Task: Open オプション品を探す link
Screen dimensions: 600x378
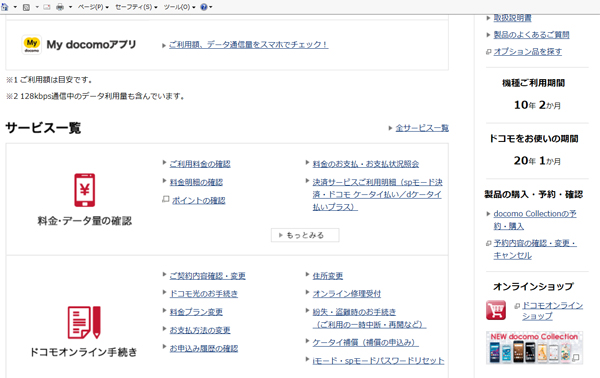Action: coord(527,52)
